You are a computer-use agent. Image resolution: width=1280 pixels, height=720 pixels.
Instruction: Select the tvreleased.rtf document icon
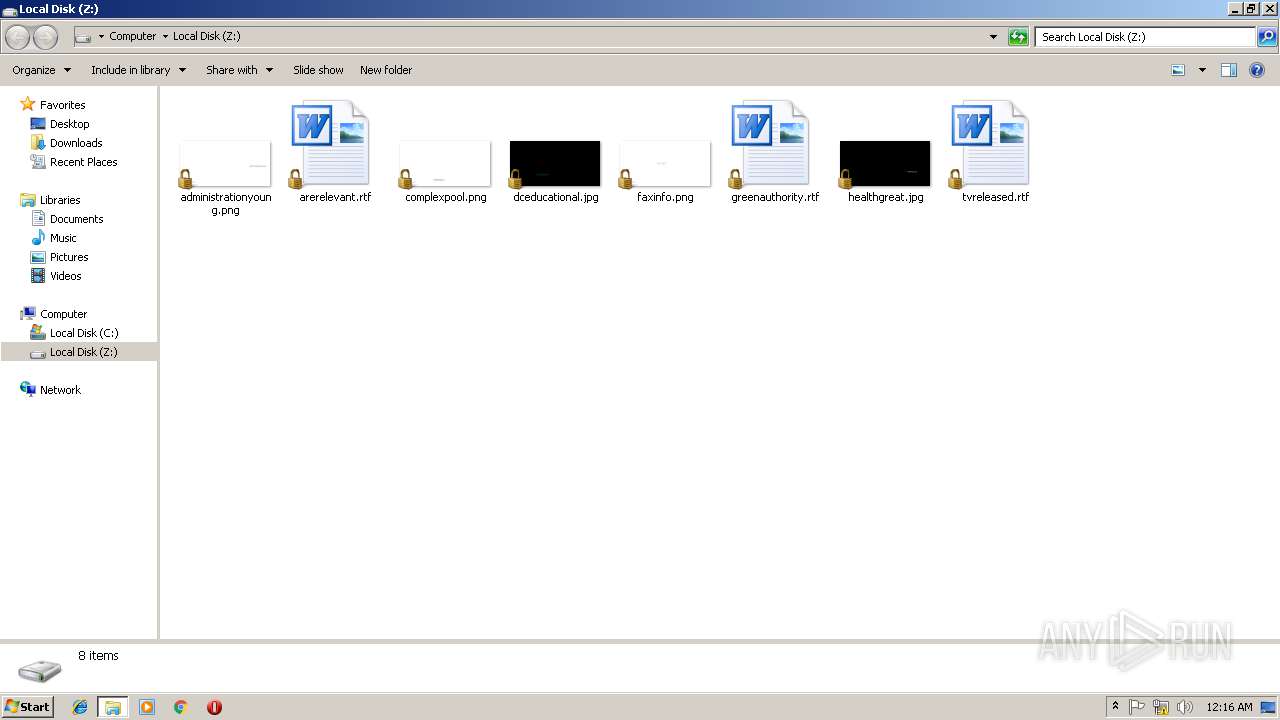tap(991, 143)
